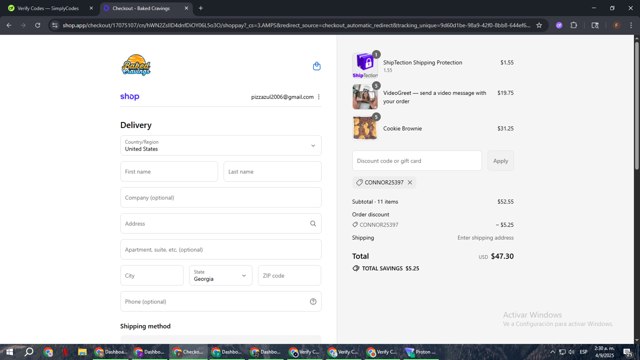Screen dimensions: 640x360
Task: Click the Baked Cravings store logo
Action: click(136, 65)
